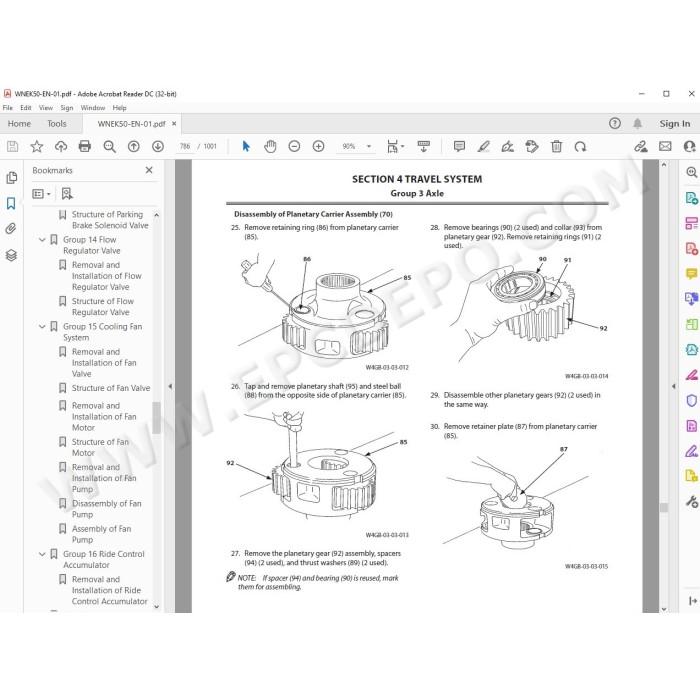Open Structure of Parking Brake Solenoid Valve

110,220
